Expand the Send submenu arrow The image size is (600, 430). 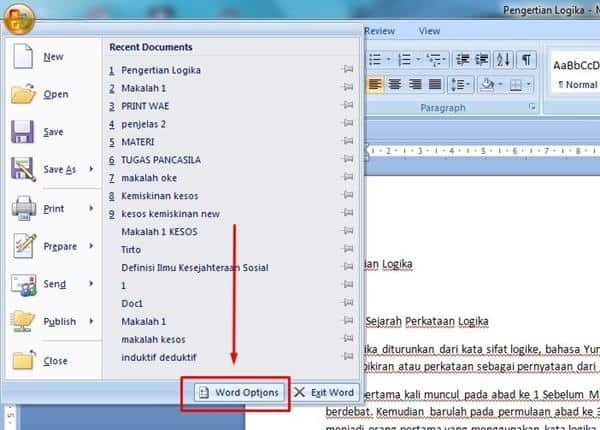[x=91, y=283]
